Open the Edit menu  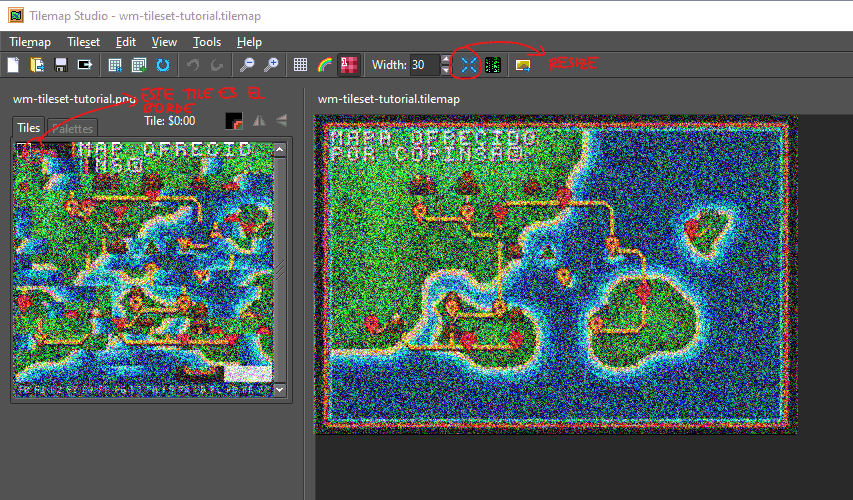(126, 42)
